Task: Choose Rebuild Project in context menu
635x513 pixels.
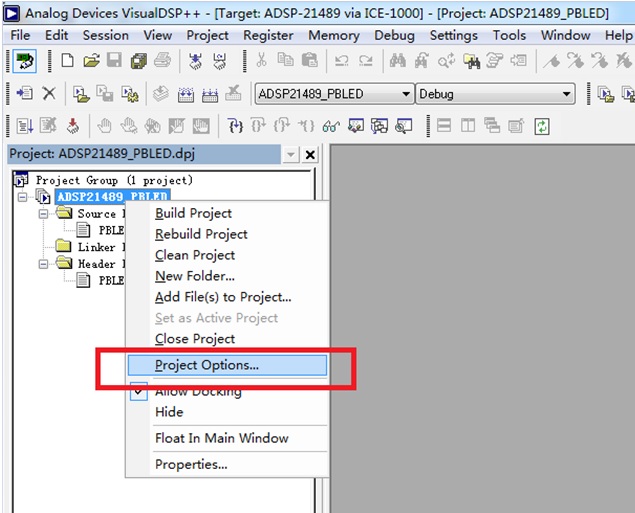Action: [x=227, y=234]
